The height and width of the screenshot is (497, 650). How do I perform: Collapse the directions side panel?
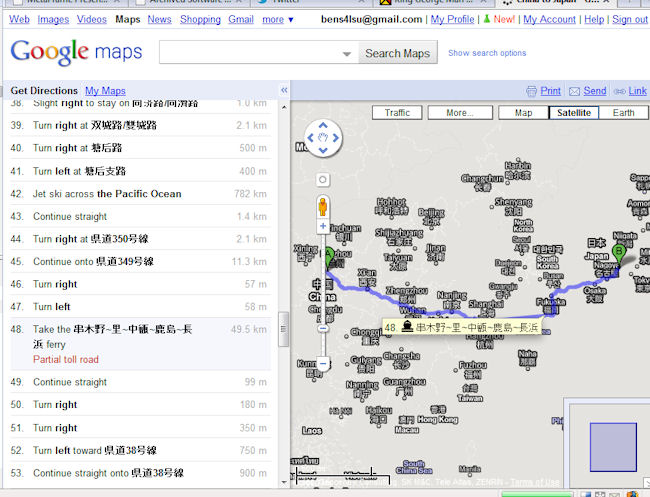pos(283,90)
